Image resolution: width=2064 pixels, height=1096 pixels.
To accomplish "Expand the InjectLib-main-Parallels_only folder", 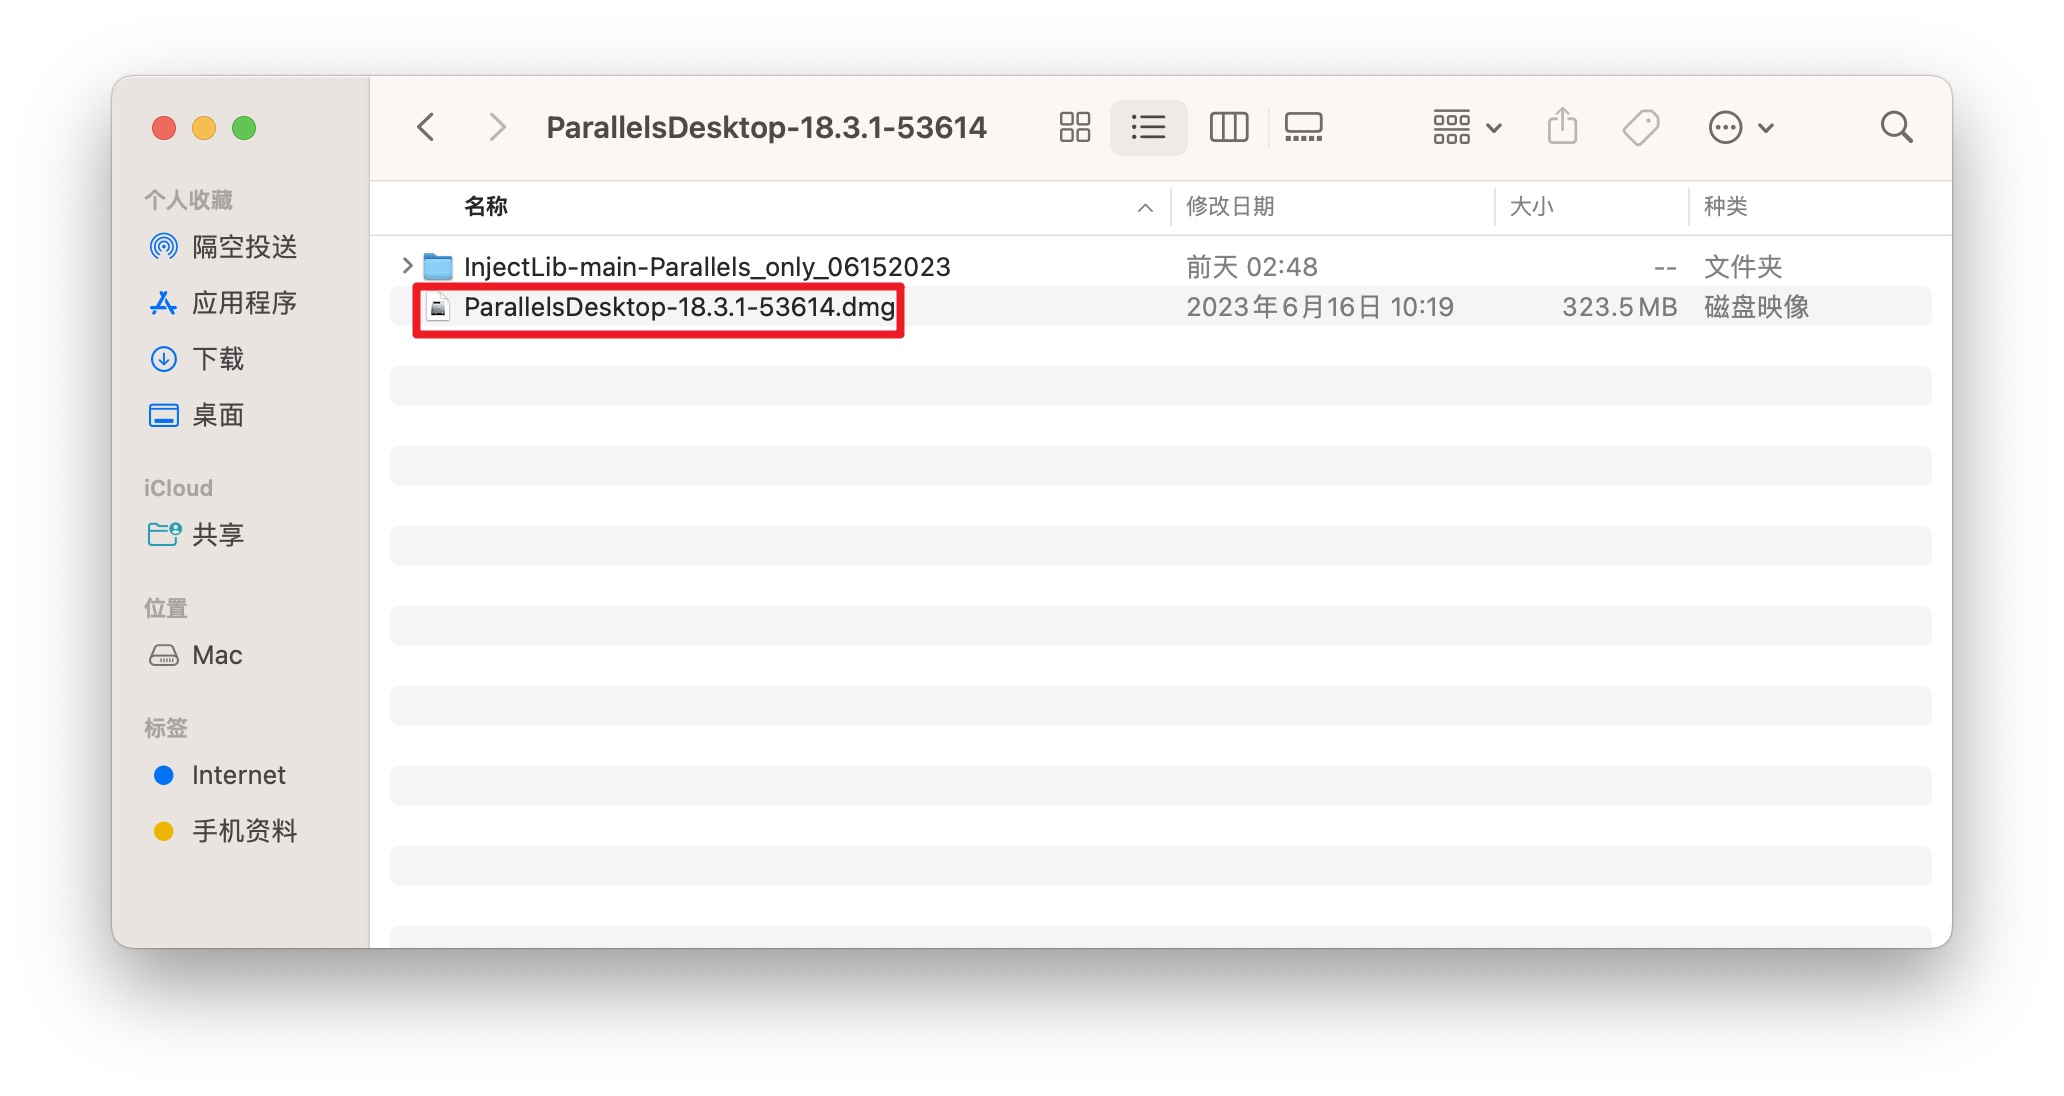I will coord(407,266).
